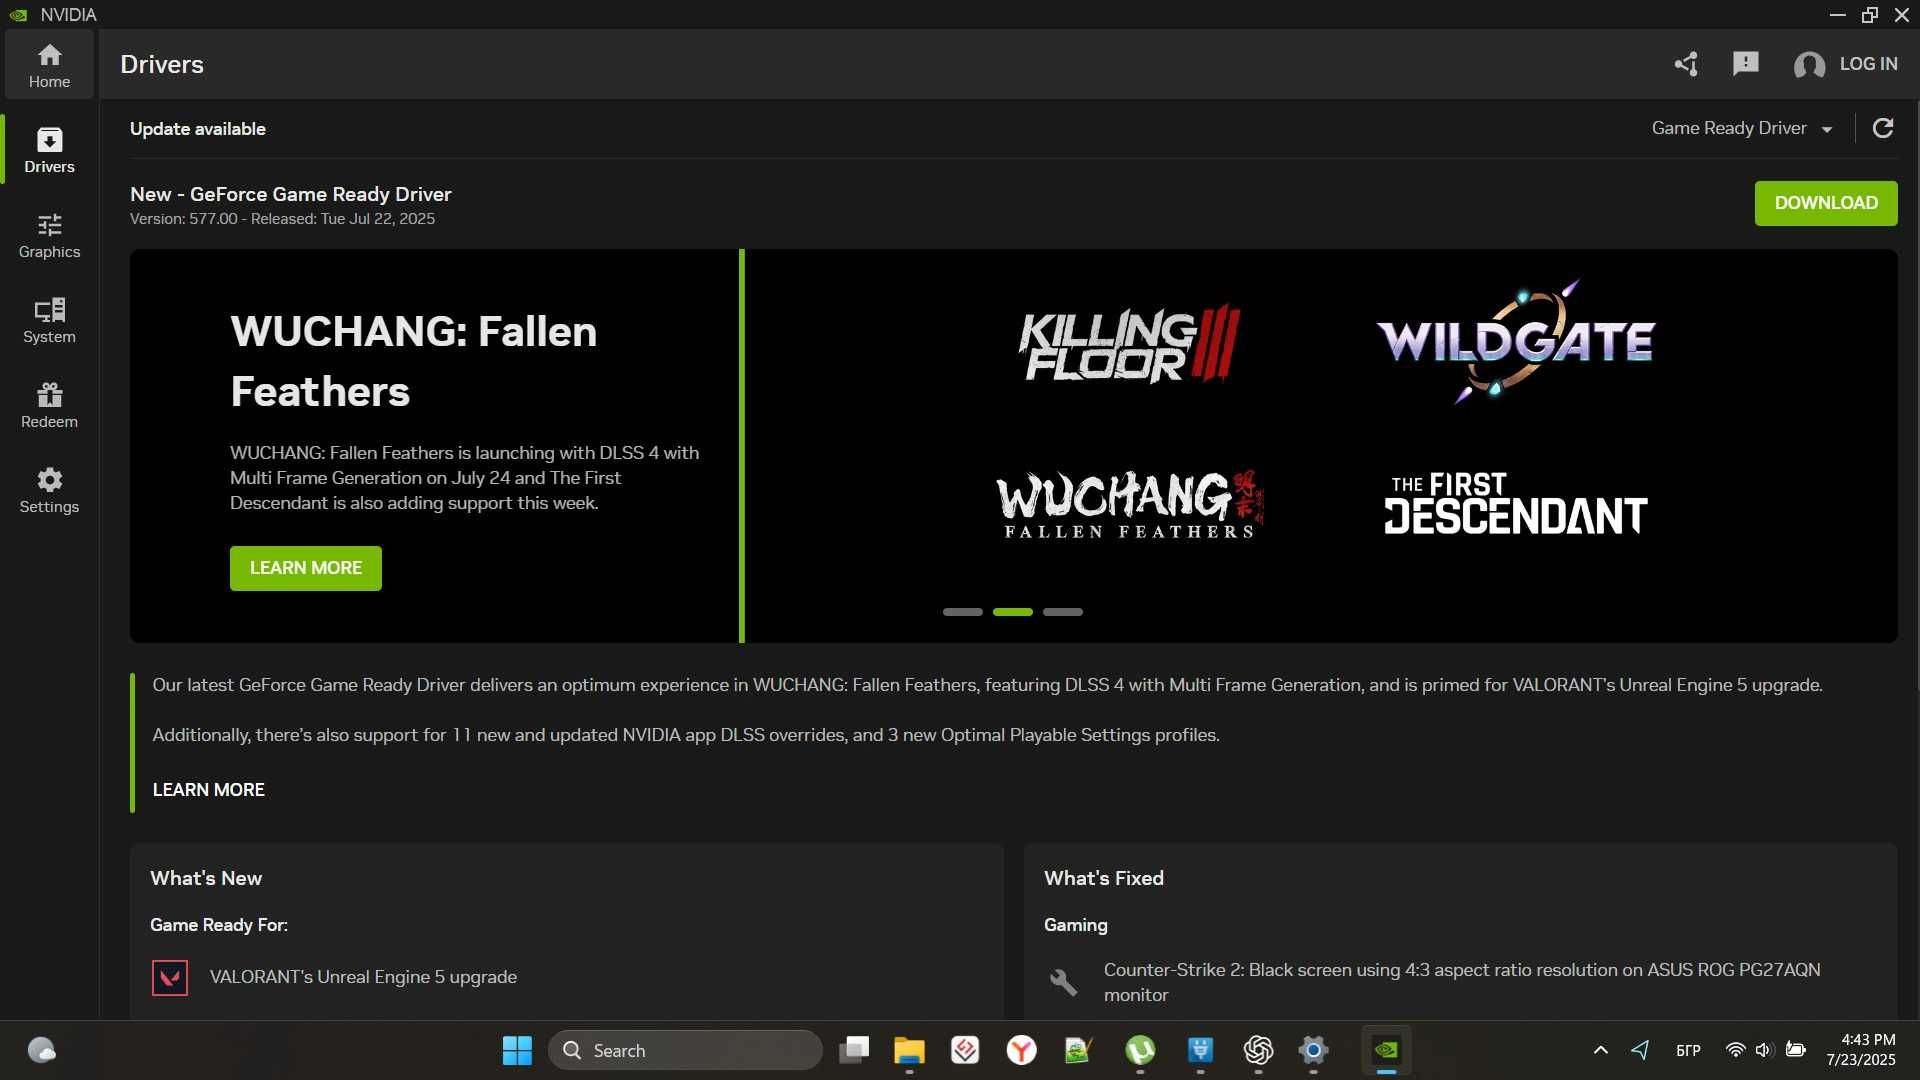Click the NVIDIA logo in the title bar
The image size is (1920, 1080).
coord(19,15)
